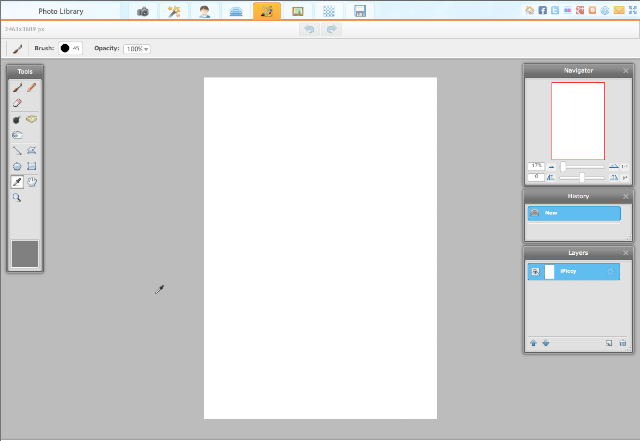Send by email envelope icon

pos(619,10)
